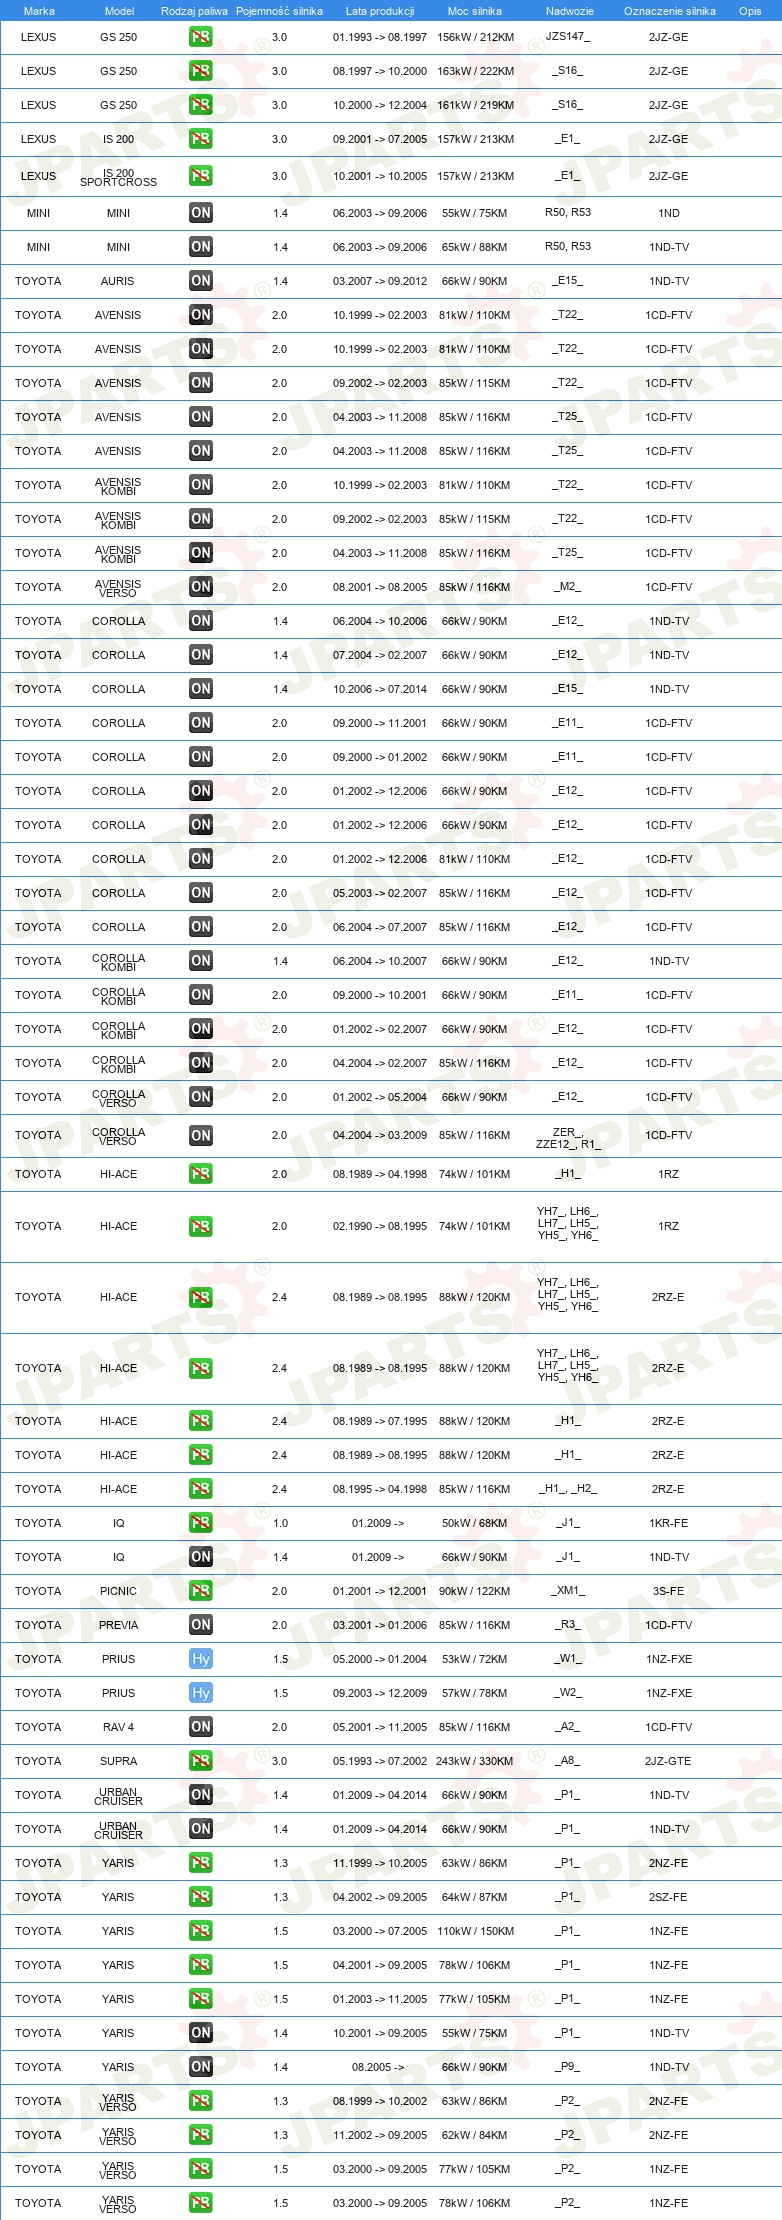Click the diesel ON icon in PREVIA row
Image resolution: width=782 pixels, height=2220 pixels.
coord(201,1625)
